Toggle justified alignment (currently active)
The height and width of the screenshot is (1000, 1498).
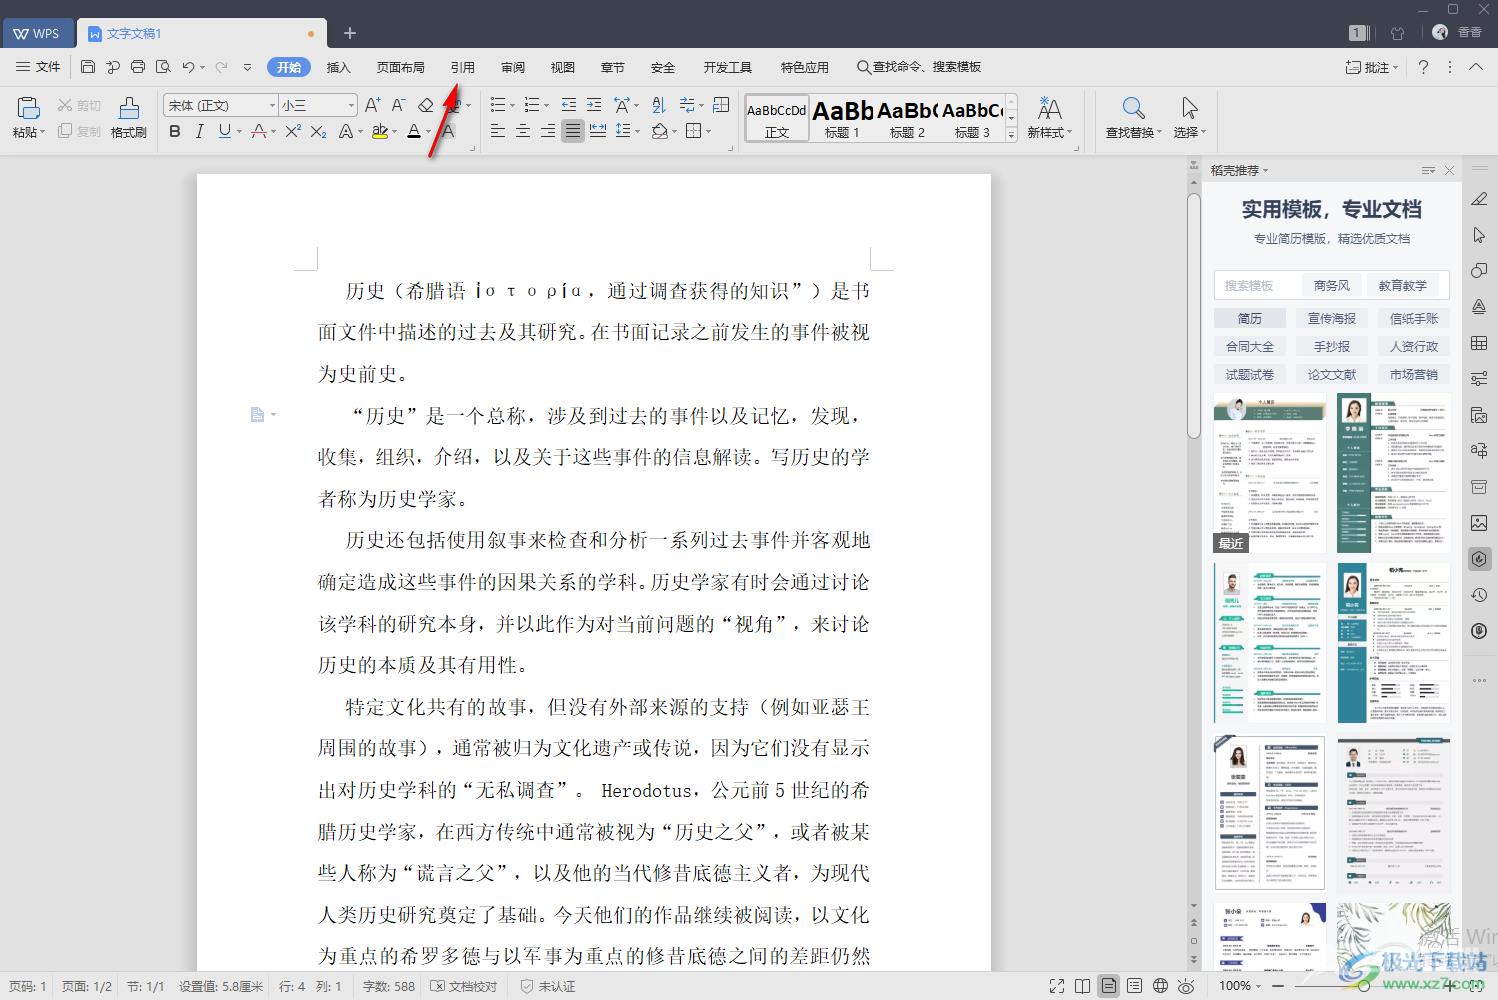572,131
